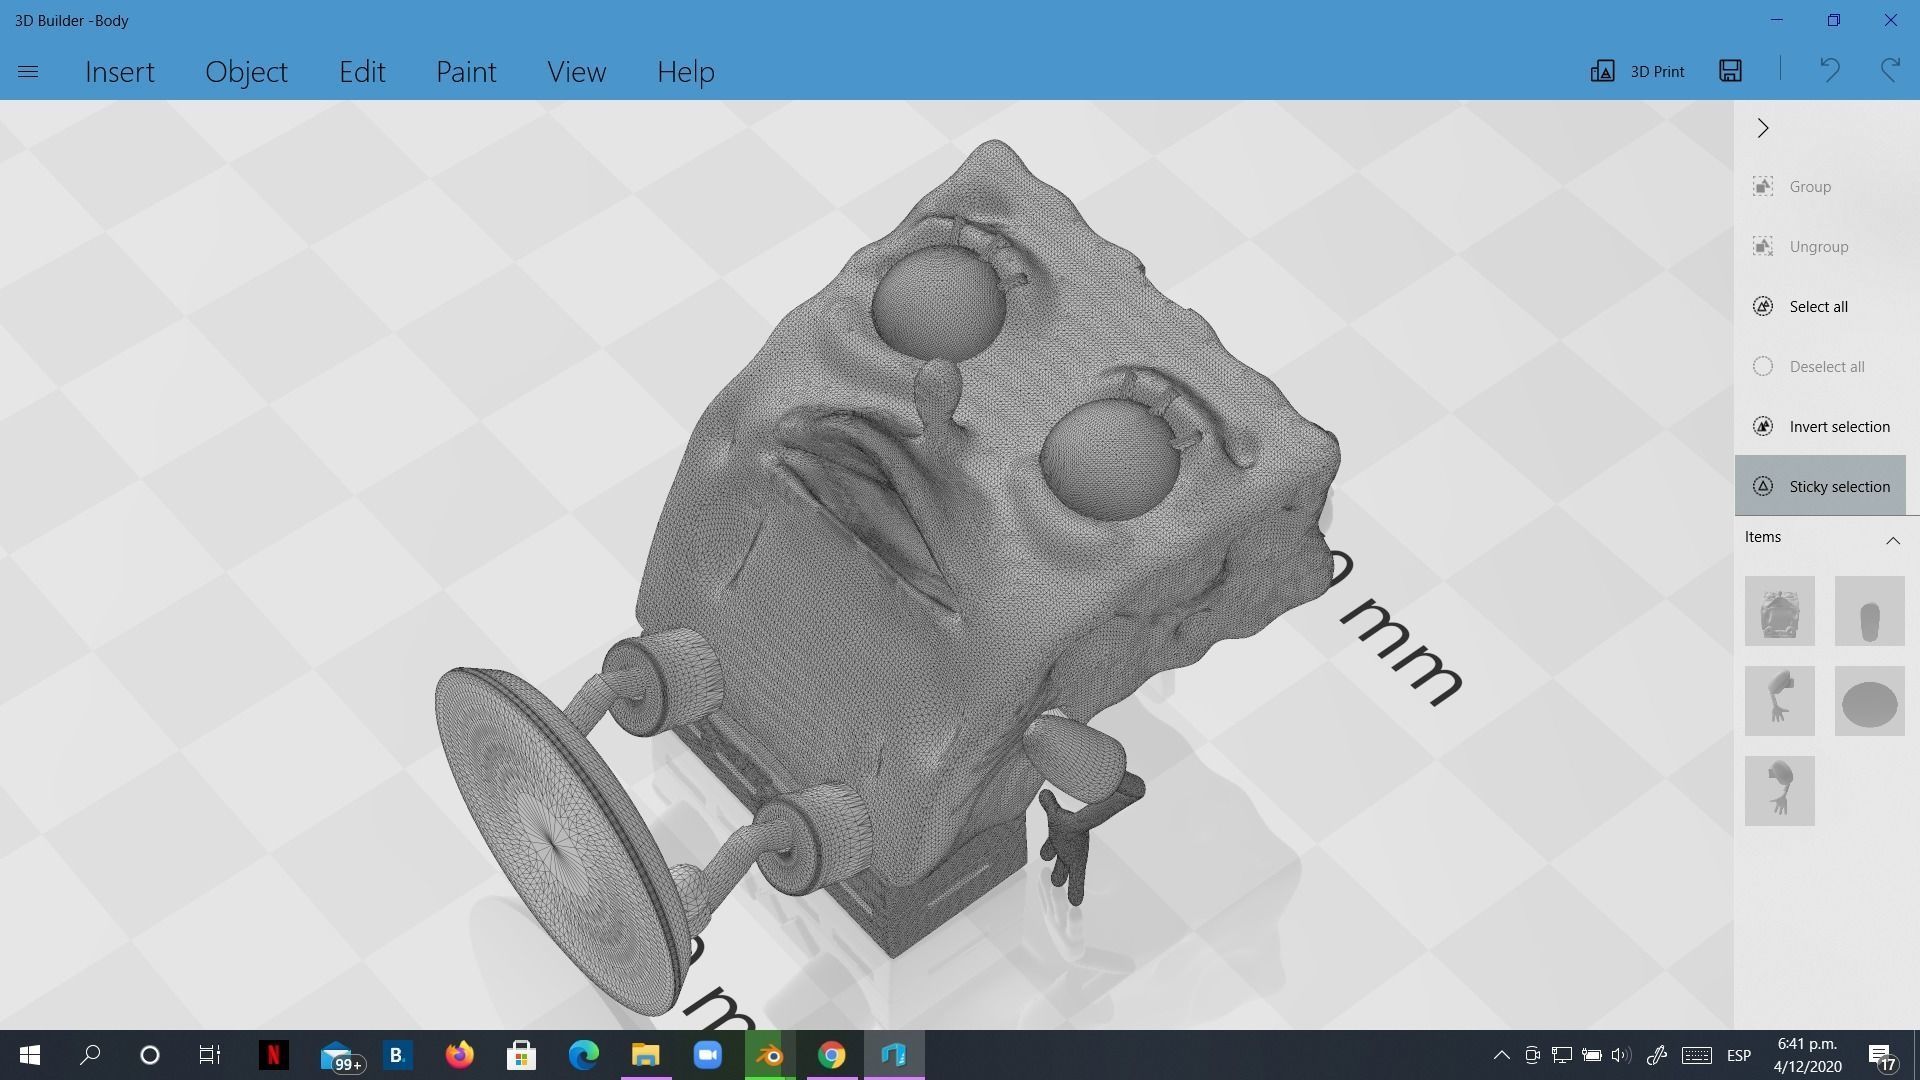This screenshot has width=1920, height=1080.
Task: Click the ESP input language indicator
Action: click(1739, 1055)
